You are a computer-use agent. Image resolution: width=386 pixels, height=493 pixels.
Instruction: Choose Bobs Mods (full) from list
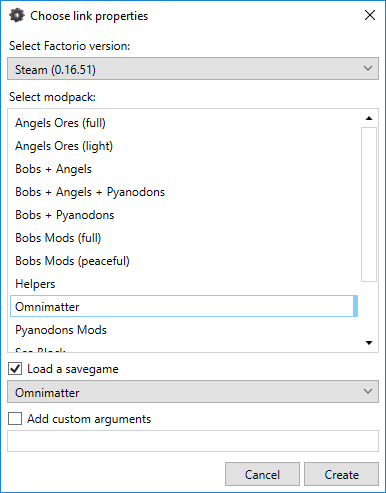tap(184, 238)
